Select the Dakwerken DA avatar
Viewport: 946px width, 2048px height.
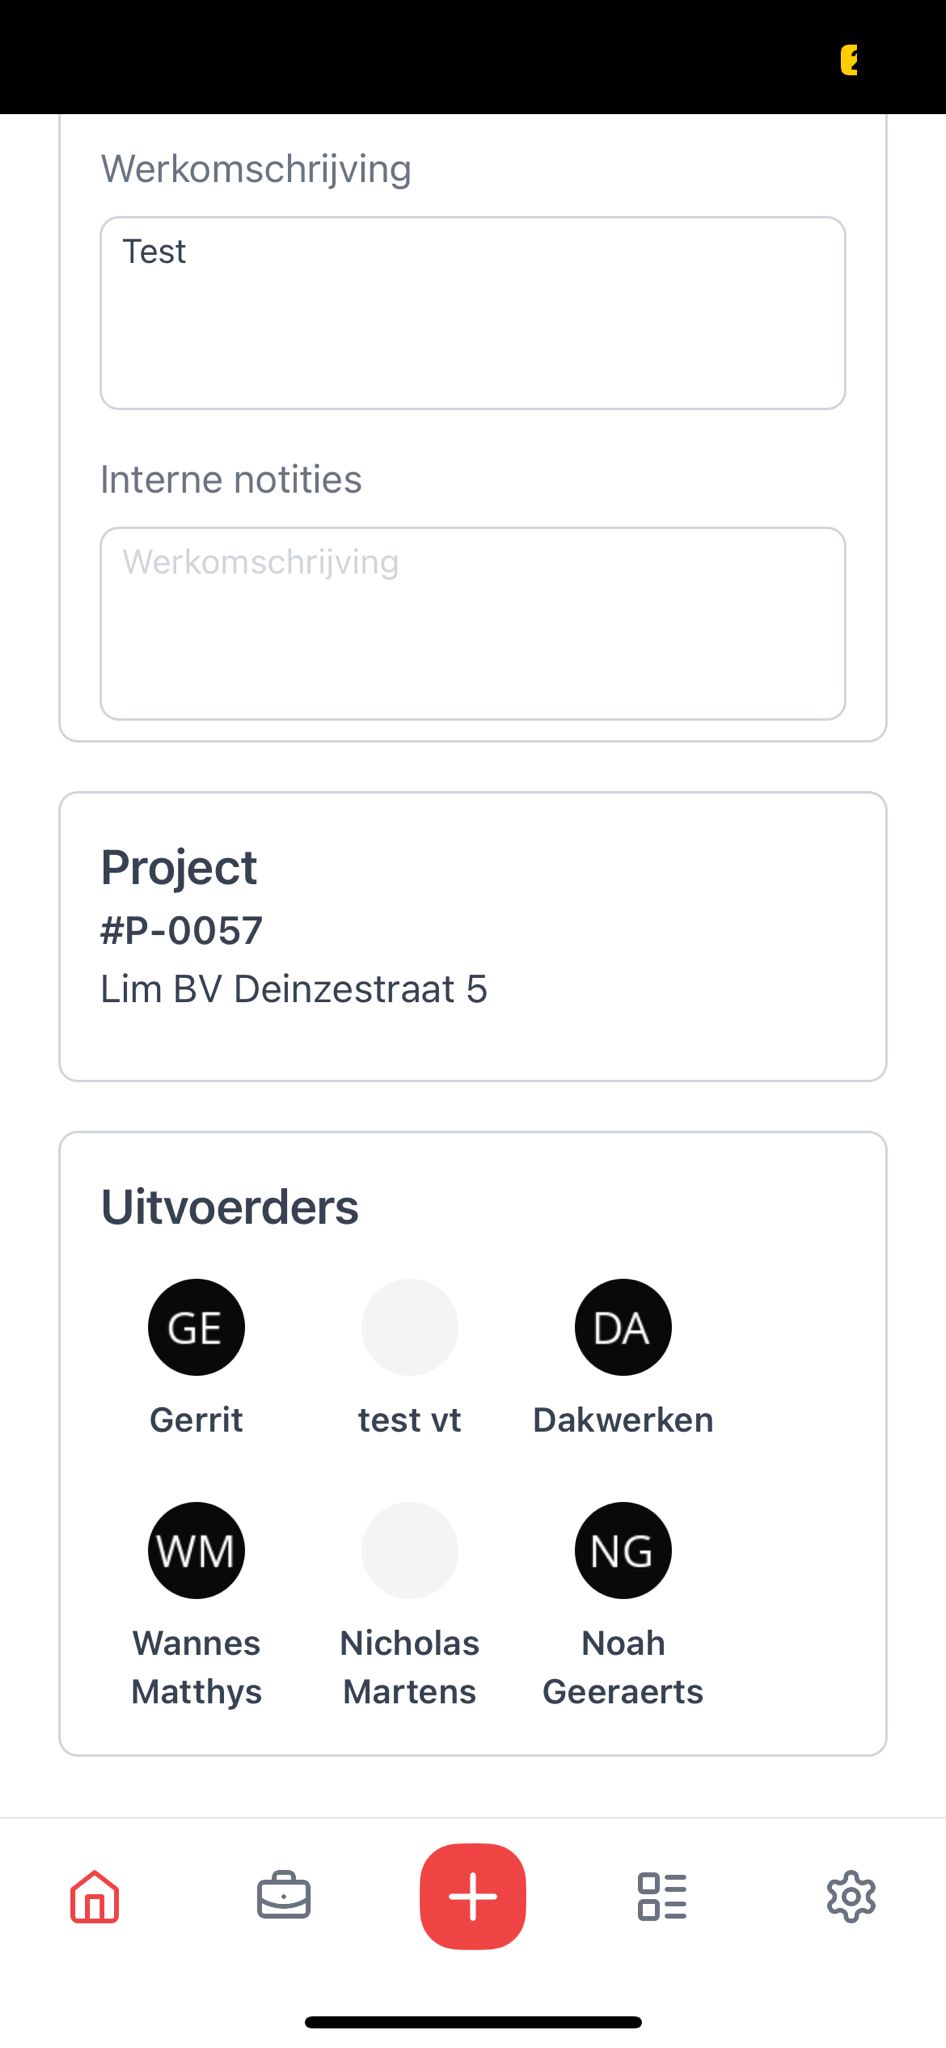(x=623, y=1327)
